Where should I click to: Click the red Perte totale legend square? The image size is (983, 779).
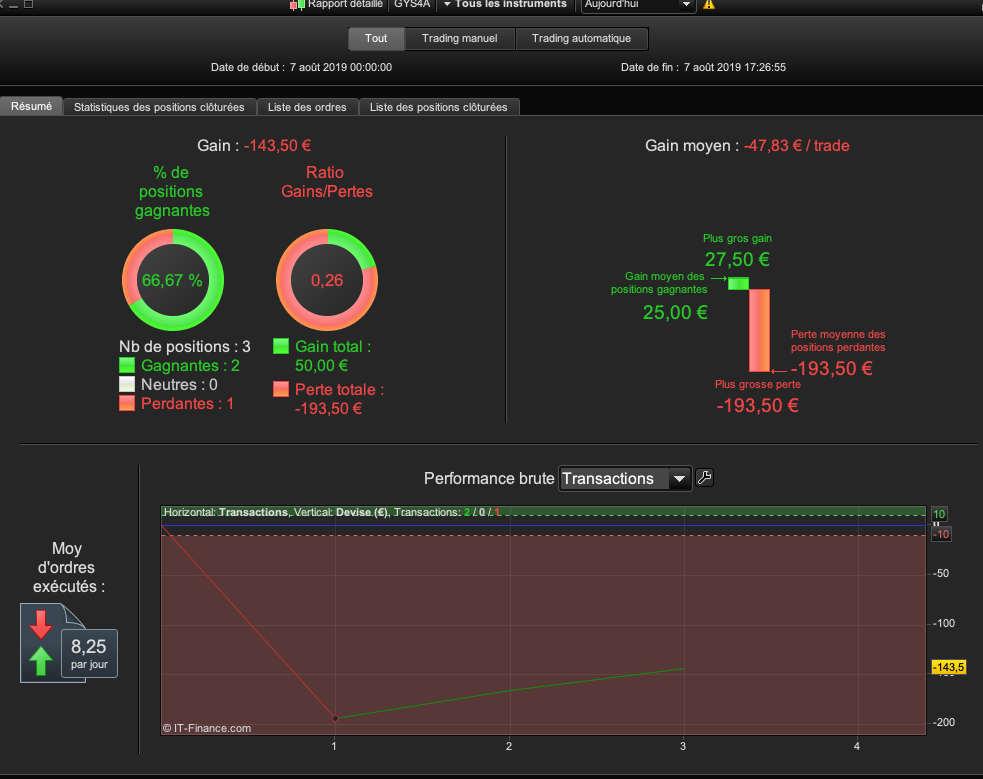tap(281, 389)
